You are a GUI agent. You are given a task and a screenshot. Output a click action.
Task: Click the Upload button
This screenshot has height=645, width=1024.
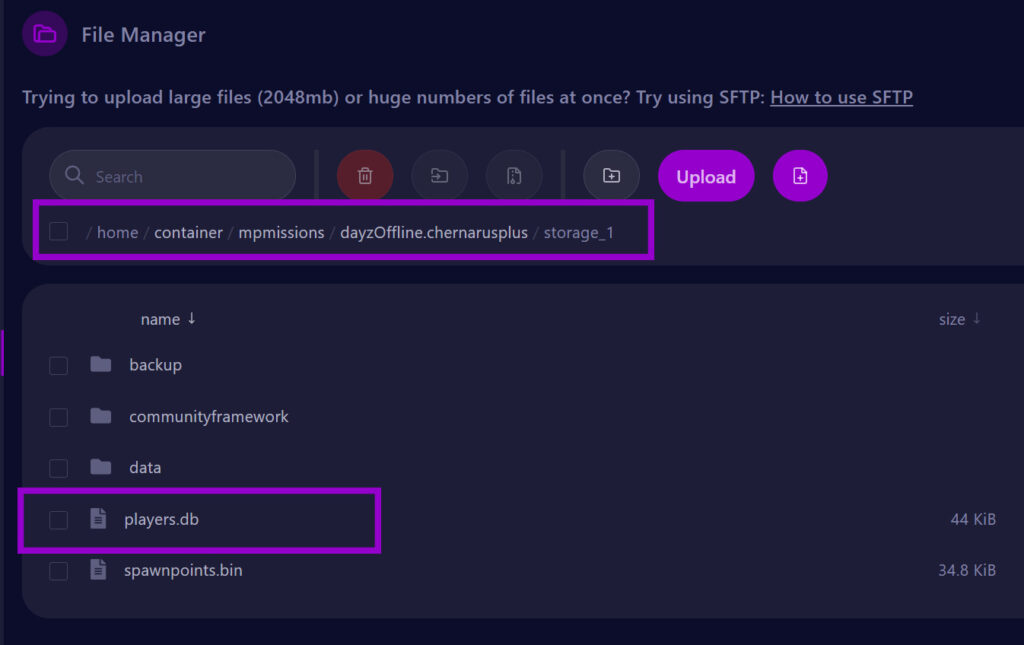[706, 175]
